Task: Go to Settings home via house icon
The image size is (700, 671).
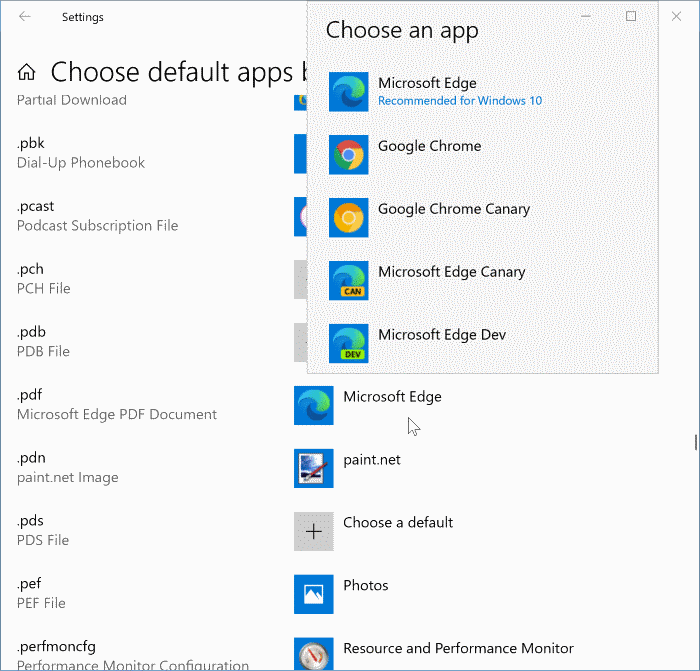Action: [26, 72]
